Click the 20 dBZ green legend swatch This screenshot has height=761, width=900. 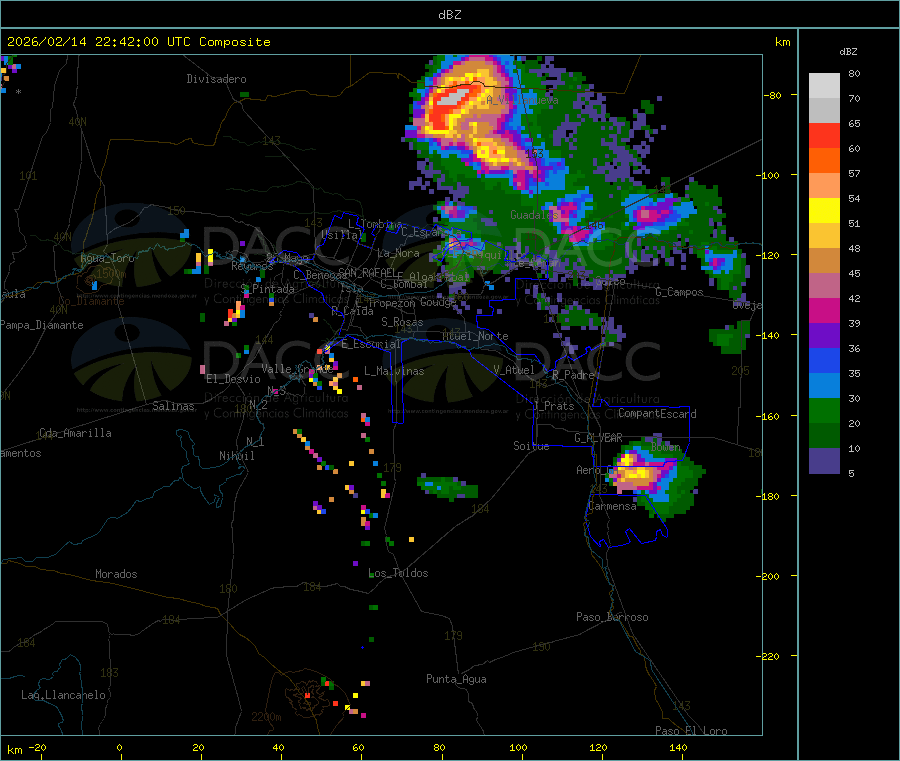(824, 410)
